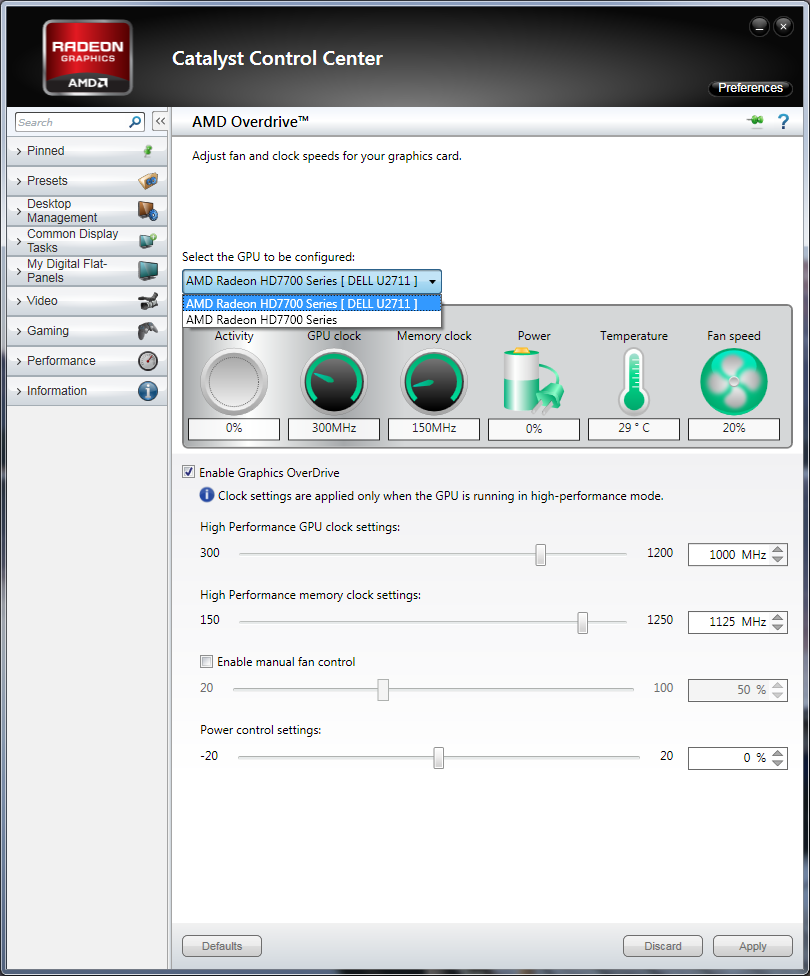The width and height of the screenshot is (810, 976).
Task: Expand the Video section
Action: click(x=87, y=301)
